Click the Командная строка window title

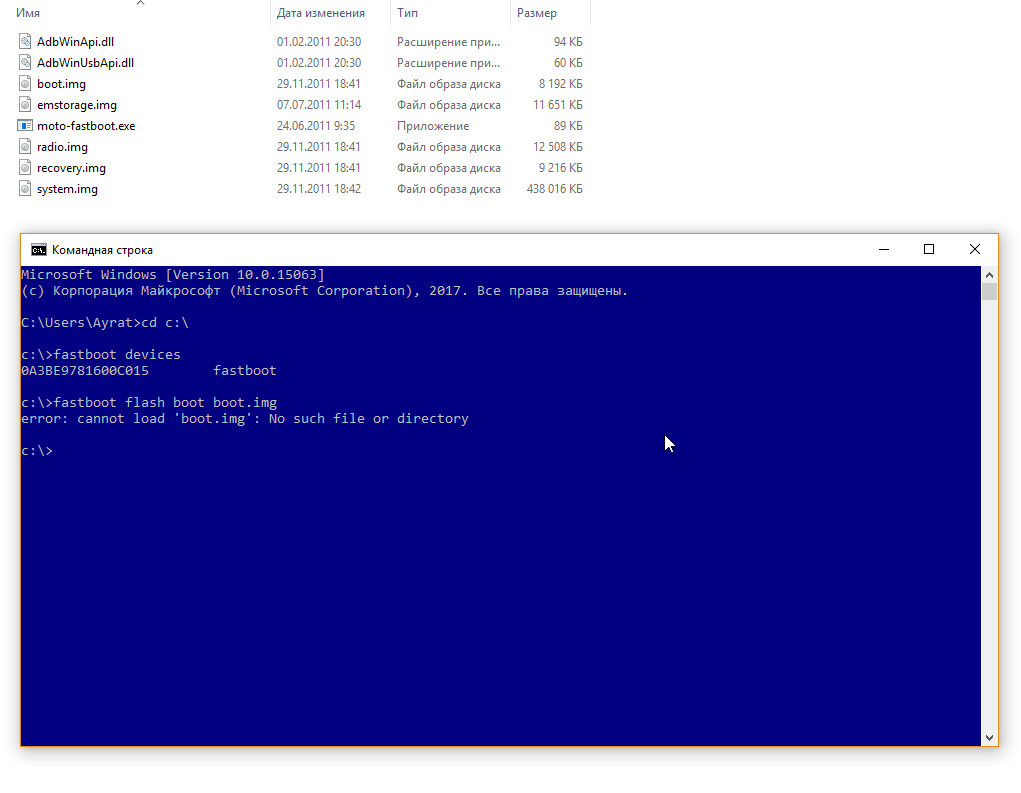pyautogui.click(x=102, y=250)
